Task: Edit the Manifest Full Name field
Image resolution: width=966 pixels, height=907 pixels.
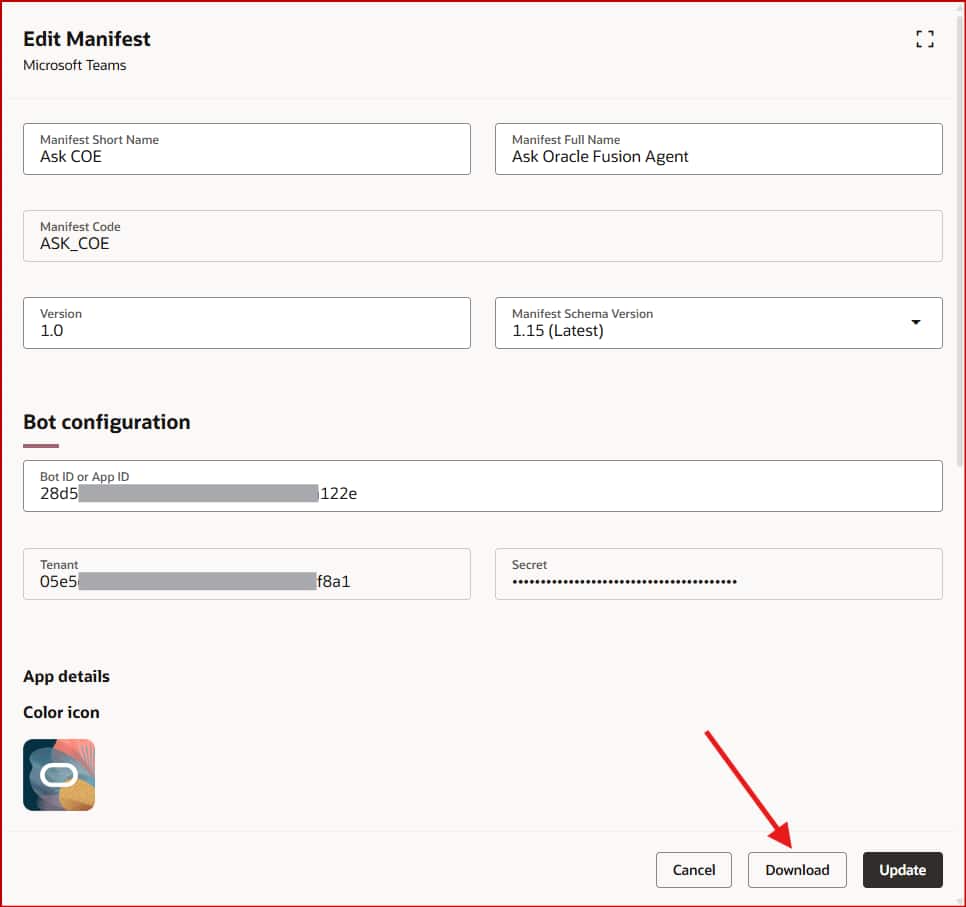Action: coord(718,149)
